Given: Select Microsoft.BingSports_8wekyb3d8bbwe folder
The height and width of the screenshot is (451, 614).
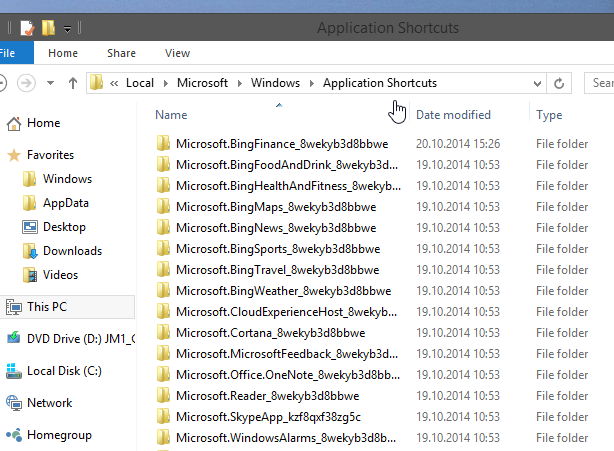Looking at the screenshot, I should [278, 249].
